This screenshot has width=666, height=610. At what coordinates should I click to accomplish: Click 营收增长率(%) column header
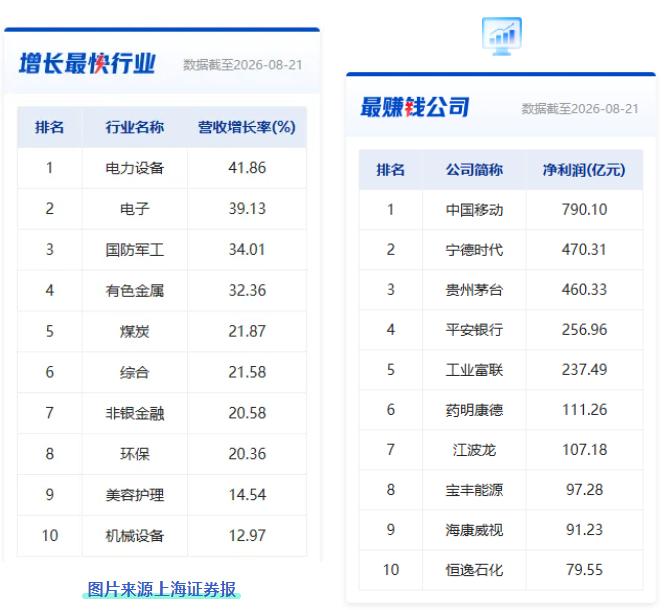point(247,127)
